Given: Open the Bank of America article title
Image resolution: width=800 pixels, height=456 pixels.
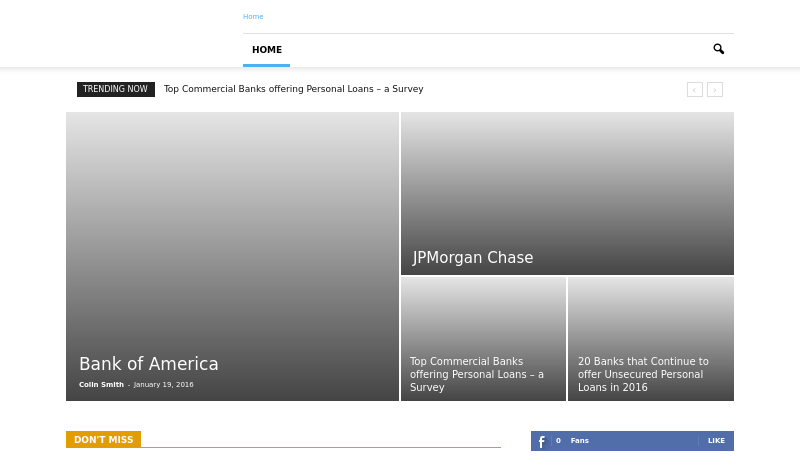Looking at the screenshot, I should point(148,364).
